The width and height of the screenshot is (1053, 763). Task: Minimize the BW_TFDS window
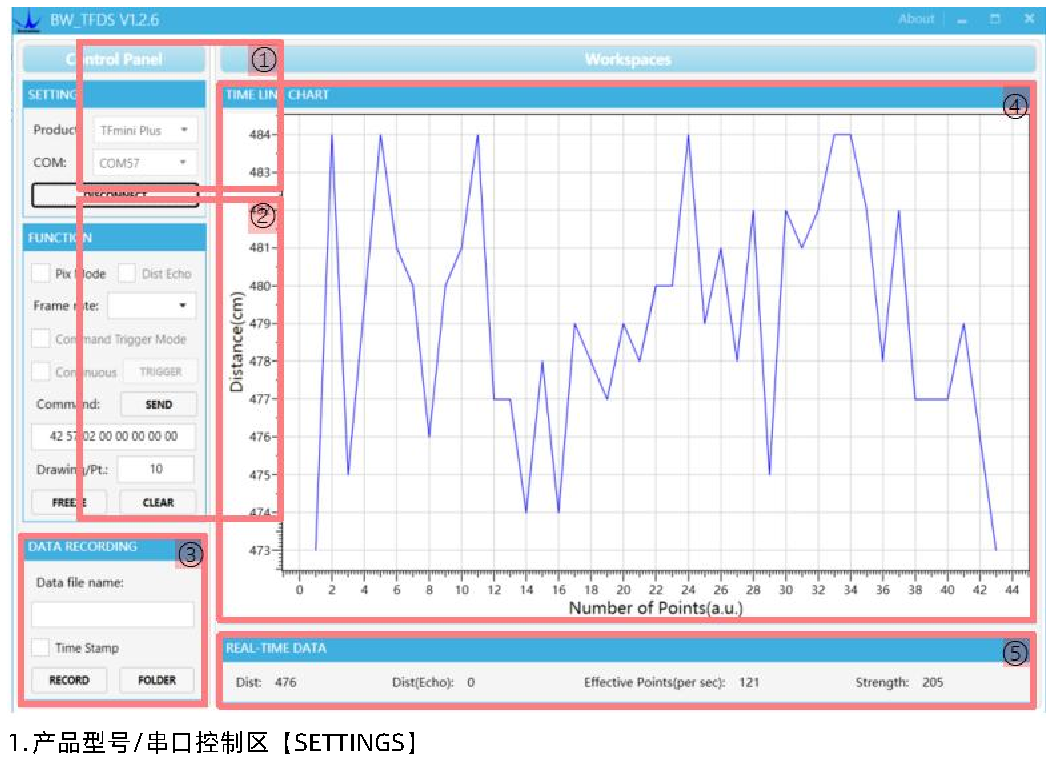click(x=962, y=20)
